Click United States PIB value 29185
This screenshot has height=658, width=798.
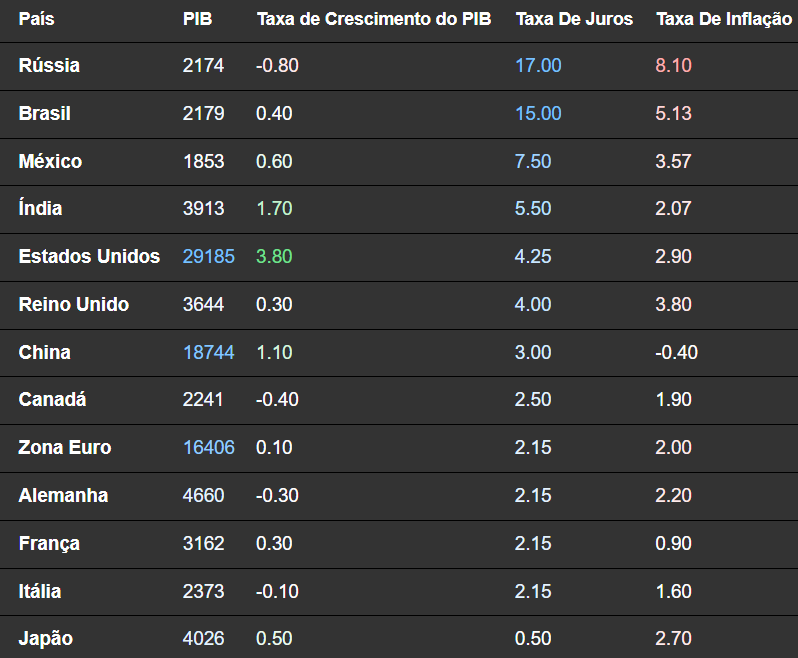coord(209,257)
